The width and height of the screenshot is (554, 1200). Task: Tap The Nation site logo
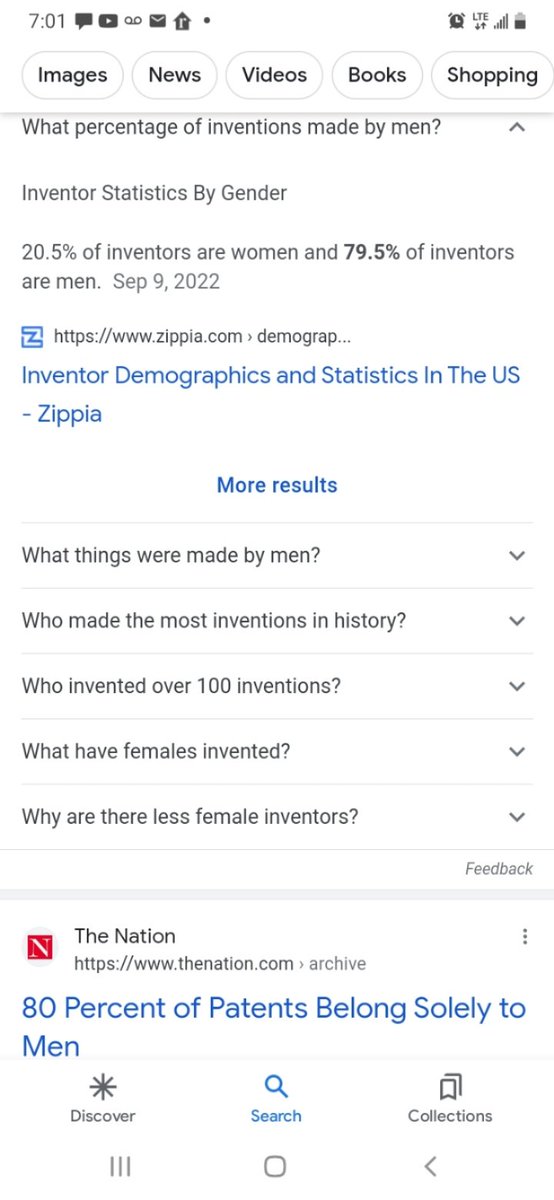pos(41,949)
